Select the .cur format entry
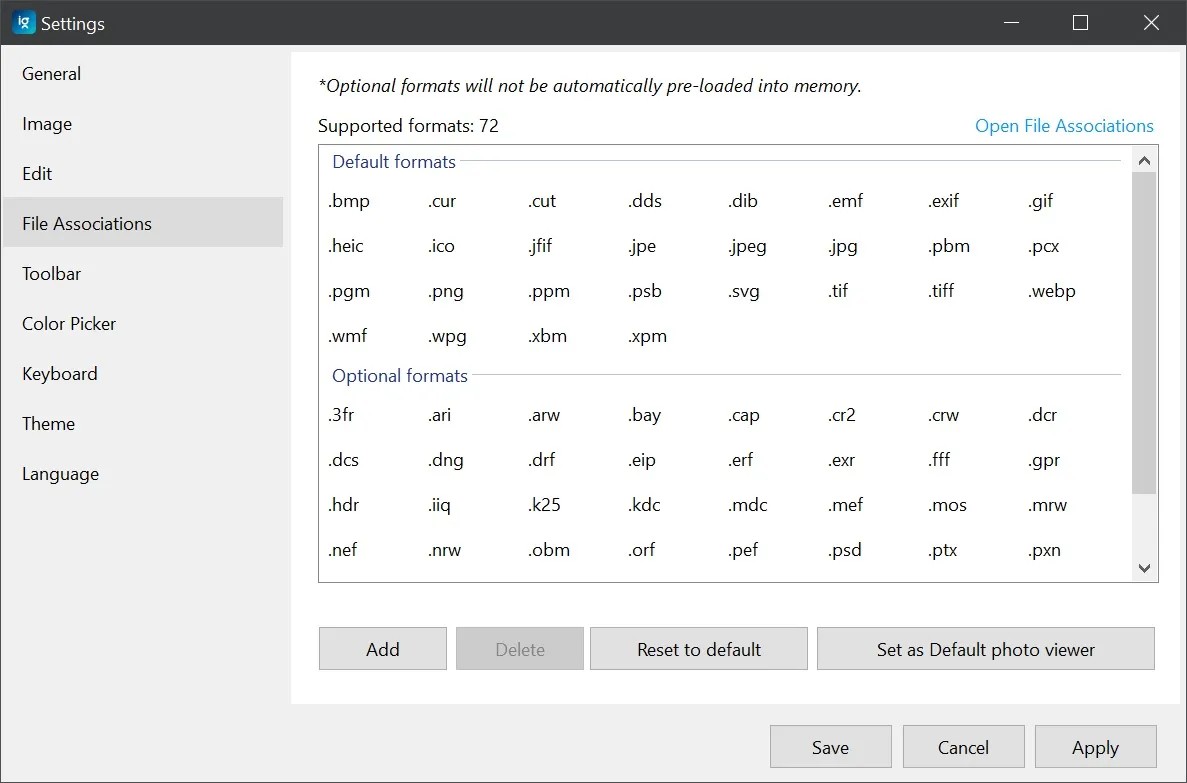This screenshot has height=783, width=1187. tap(442, 201)
